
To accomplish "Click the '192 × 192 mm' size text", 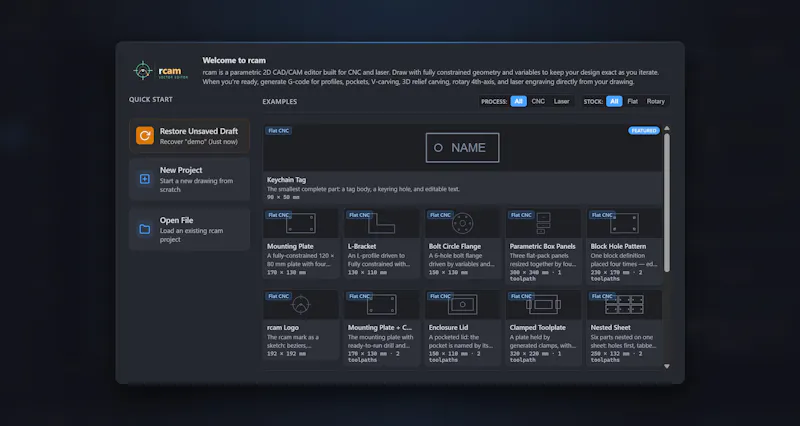I will [287, 354].
